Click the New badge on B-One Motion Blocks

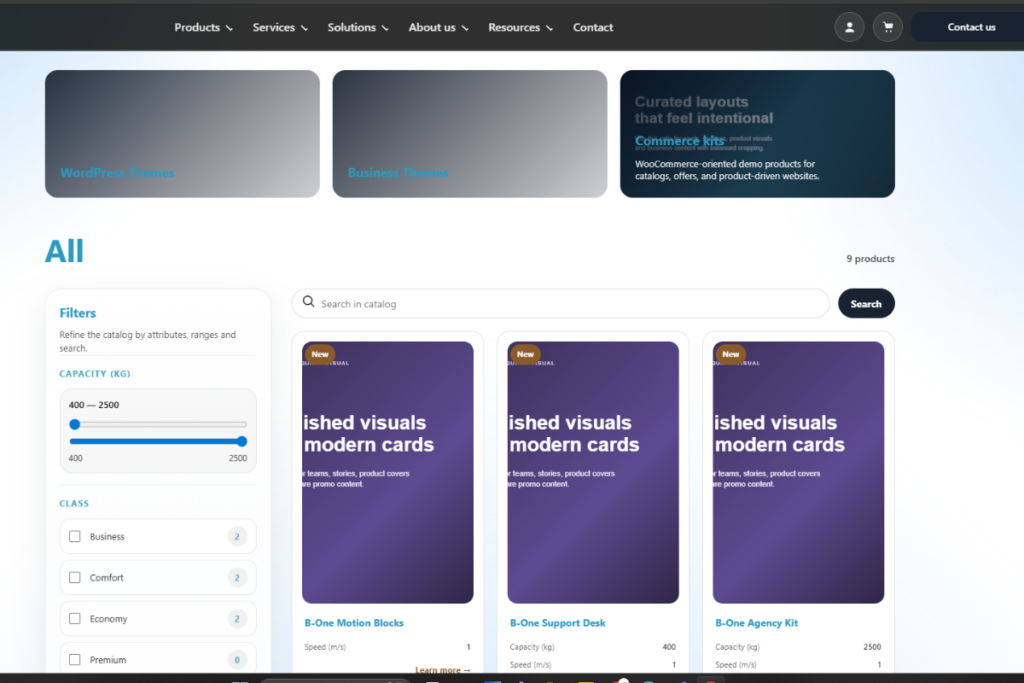320,354
